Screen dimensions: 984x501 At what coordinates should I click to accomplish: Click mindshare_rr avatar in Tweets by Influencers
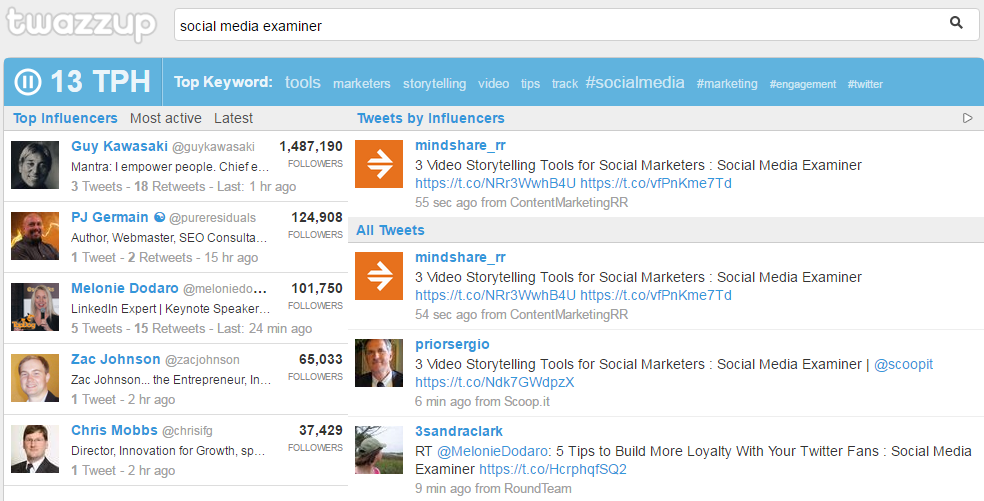[379, 164]
